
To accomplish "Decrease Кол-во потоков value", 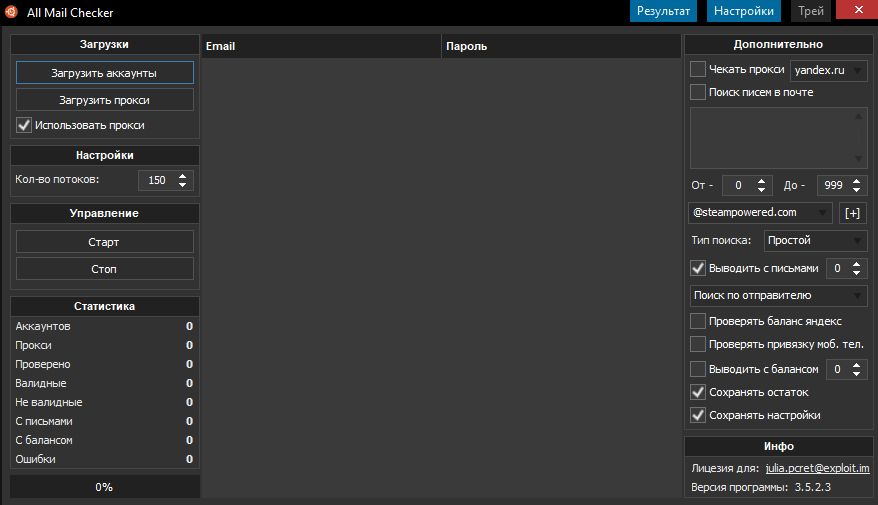I will [x=183, y=184].
